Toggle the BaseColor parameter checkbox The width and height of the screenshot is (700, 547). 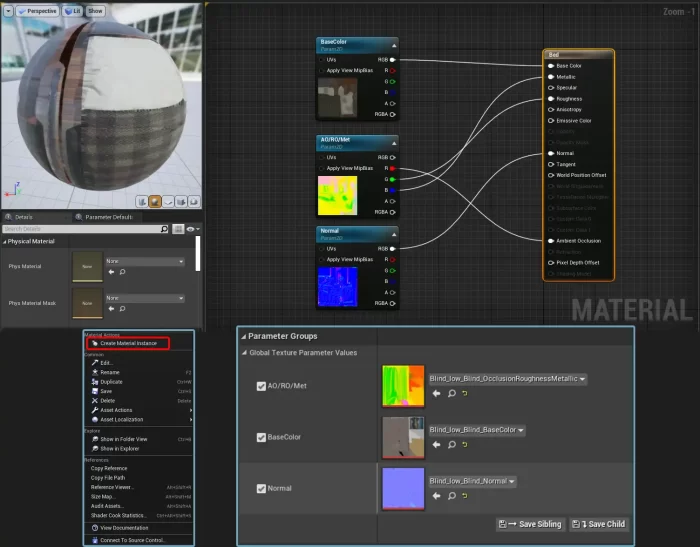click(261, 437)
